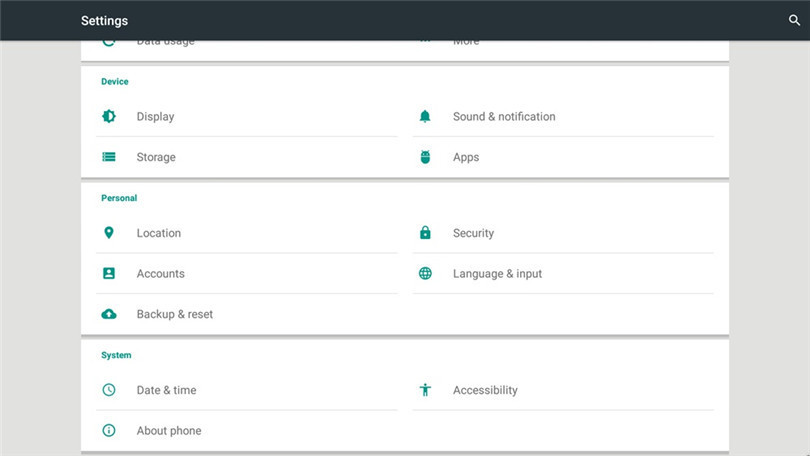Click the Security padlock icon
Image resolution: width=810 pixels, height=456 pixels.
click(x=425, y=233)
